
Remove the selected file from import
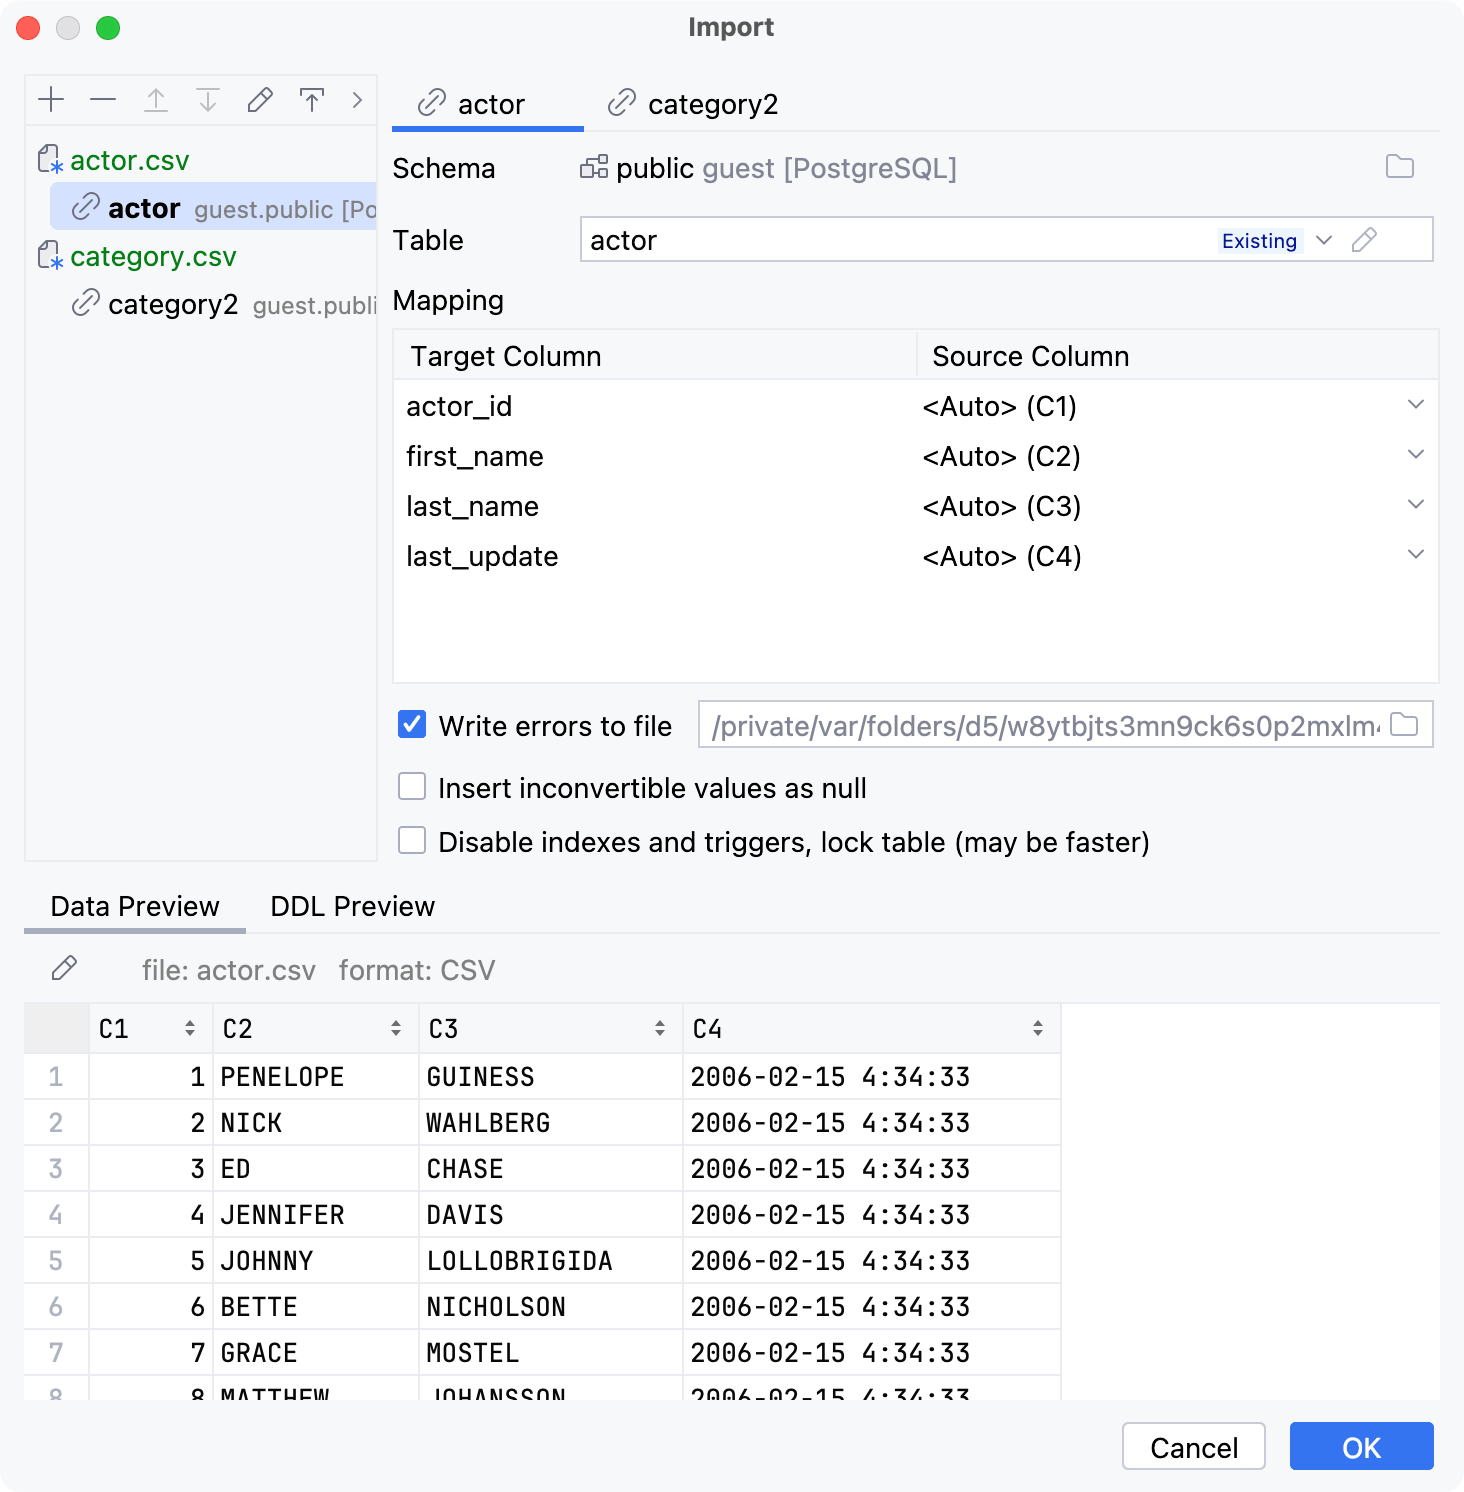coord(103,100)
